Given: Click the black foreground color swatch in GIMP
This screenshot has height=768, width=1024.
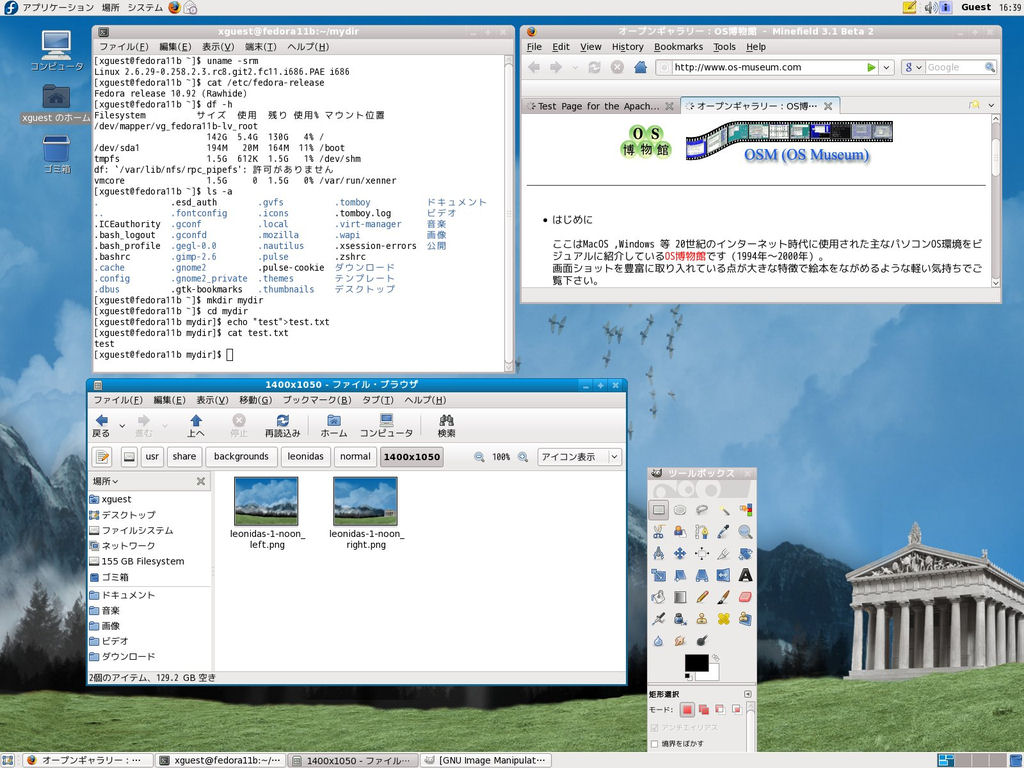Looking at the screenshot, I should click(696, 663).
